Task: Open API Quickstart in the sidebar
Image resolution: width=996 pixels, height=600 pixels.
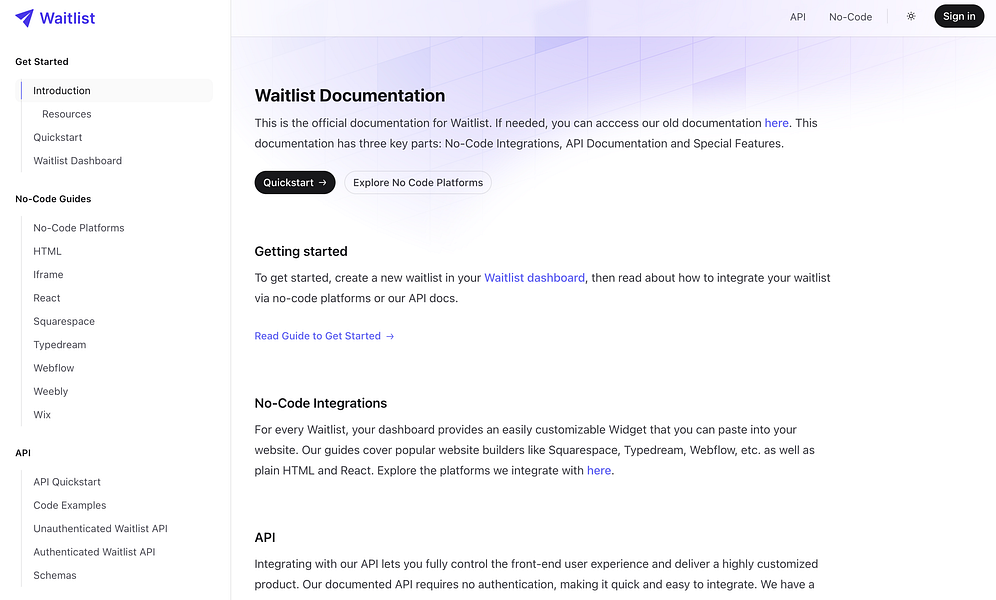Action: [67, 481]
